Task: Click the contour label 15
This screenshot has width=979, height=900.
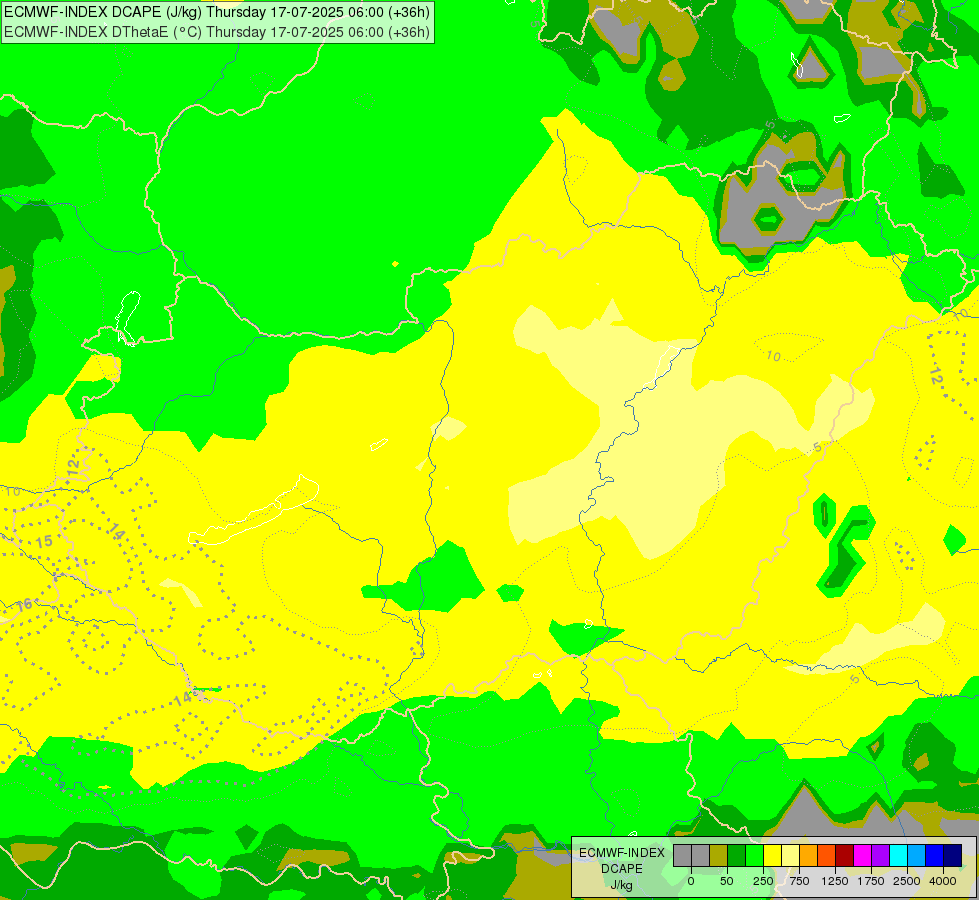Action: click(x=44, y=541)
